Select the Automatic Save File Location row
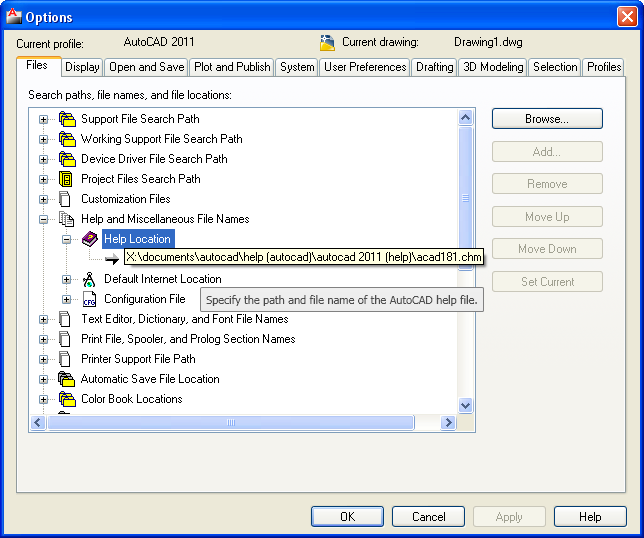644x538 pixels. [x=150, y=379]
